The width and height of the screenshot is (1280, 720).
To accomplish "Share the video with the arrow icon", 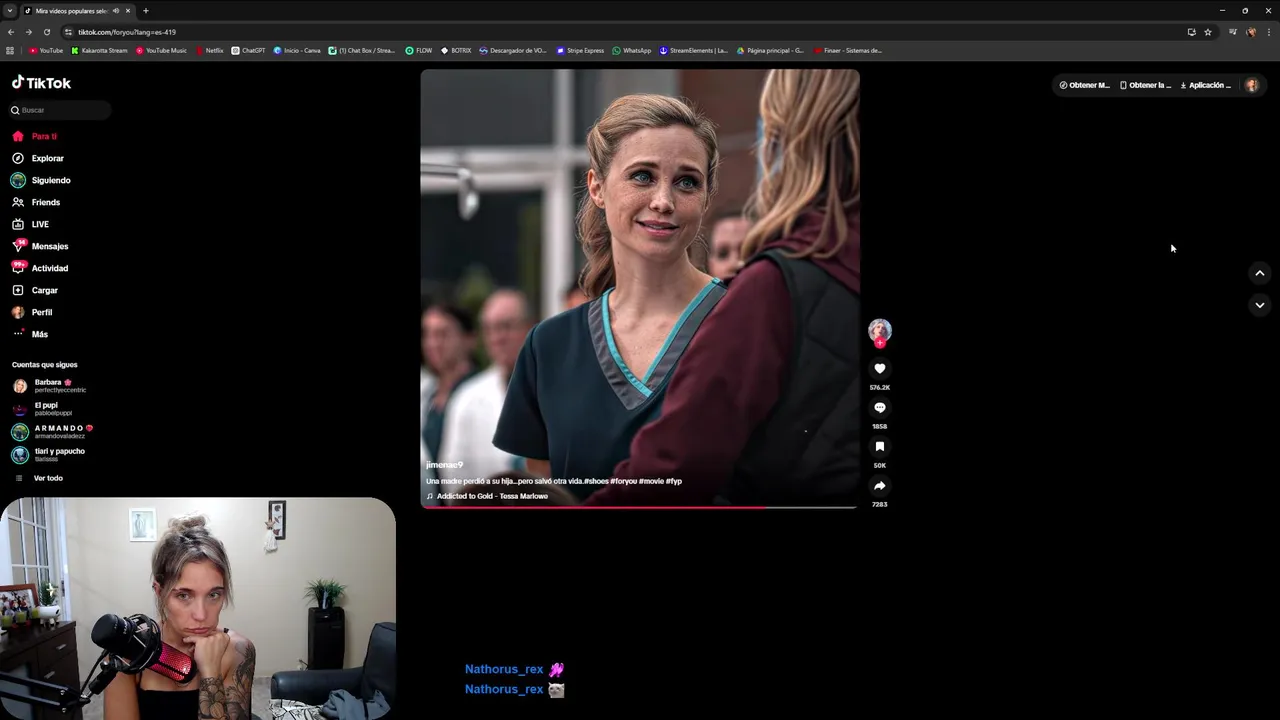I will 880,486.
